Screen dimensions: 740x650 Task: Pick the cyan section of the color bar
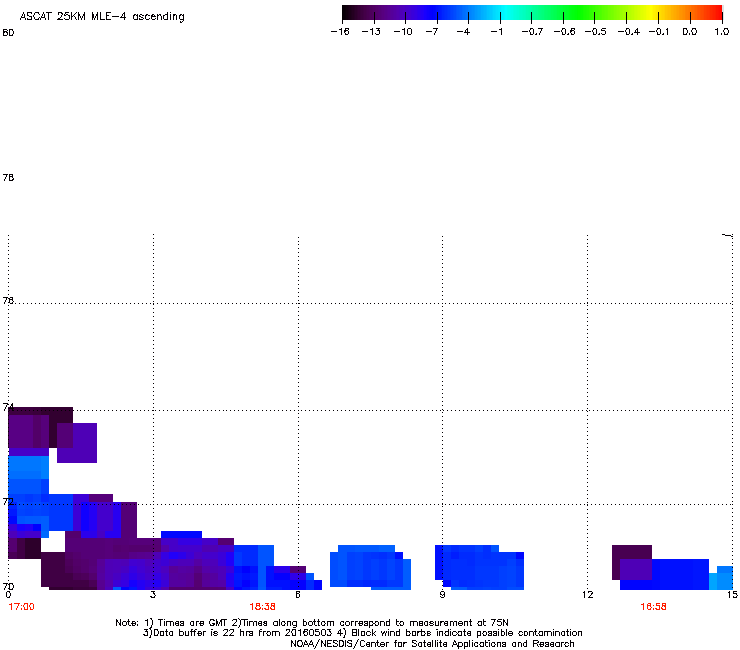(507, 13)
